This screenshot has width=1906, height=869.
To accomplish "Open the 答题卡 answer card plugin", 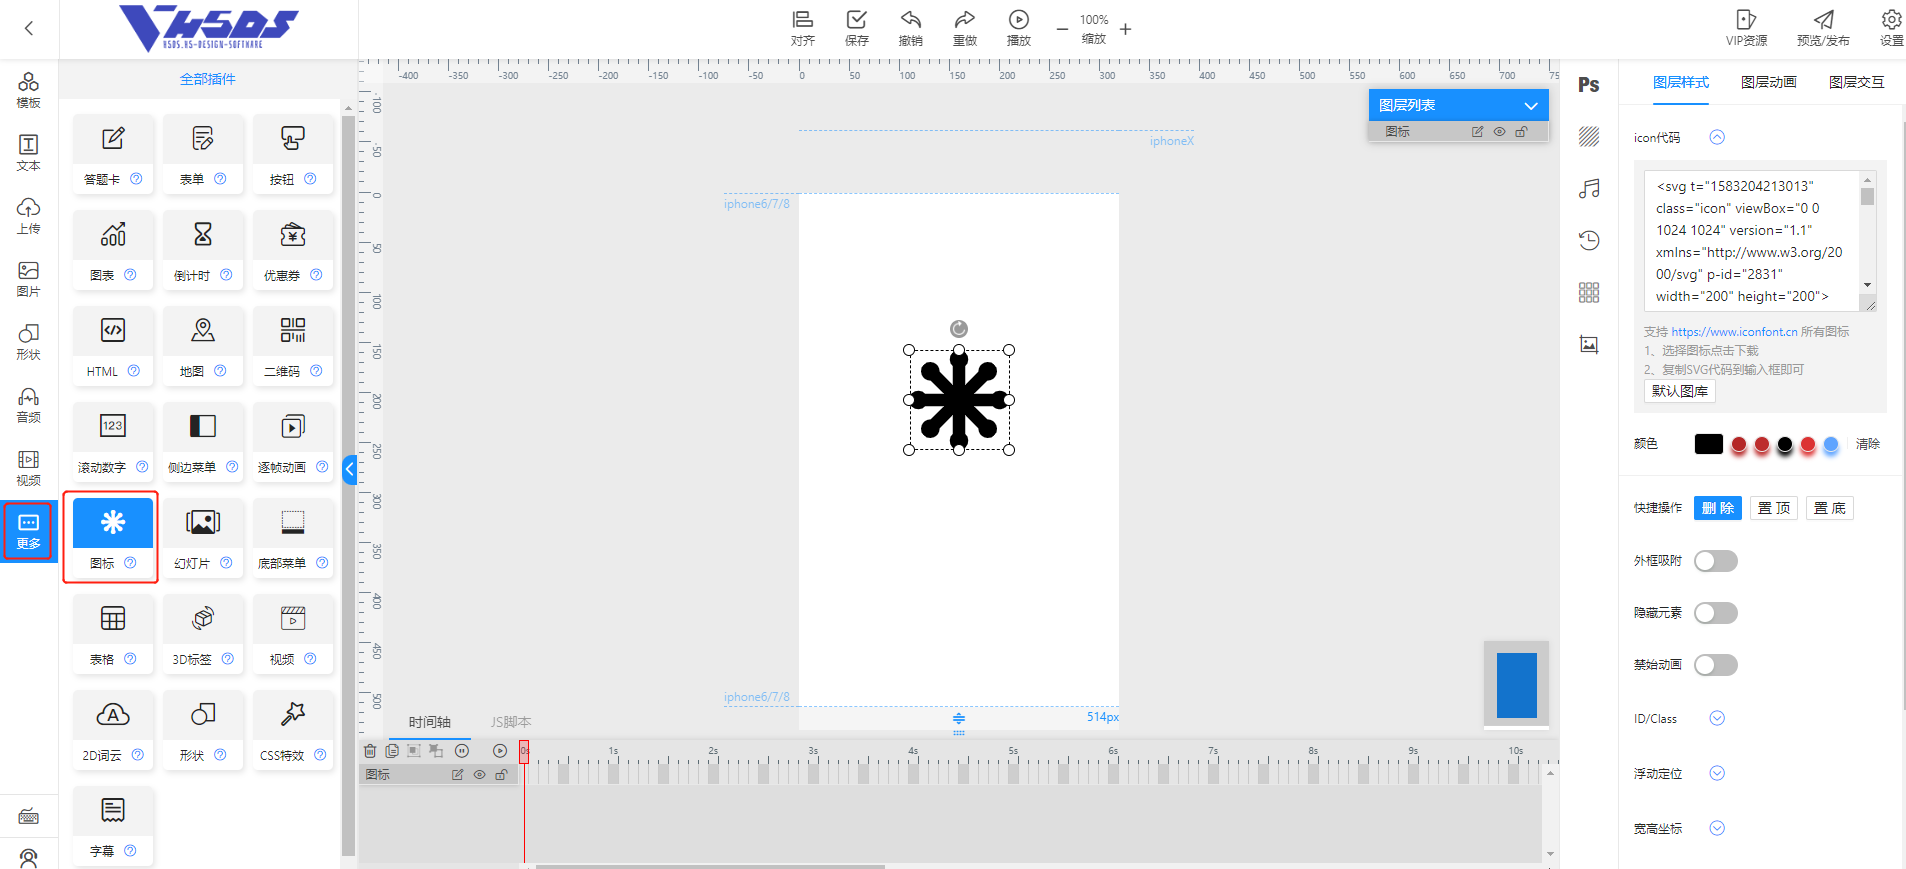I will (x=113, y=153).
